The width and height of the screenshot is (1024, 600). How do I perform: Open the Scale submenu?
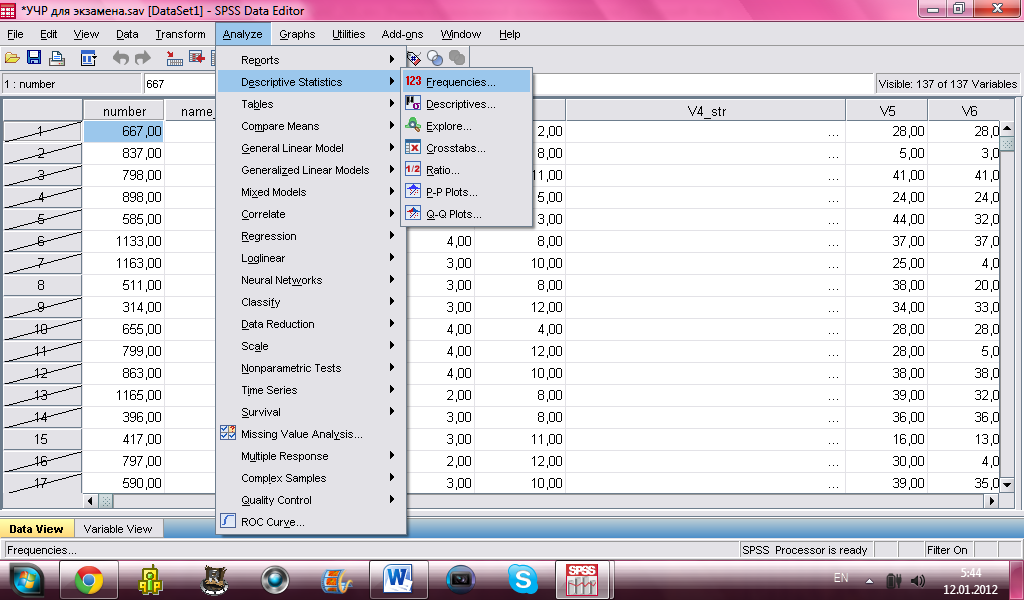pyautogui.click(x=311, y=346)
